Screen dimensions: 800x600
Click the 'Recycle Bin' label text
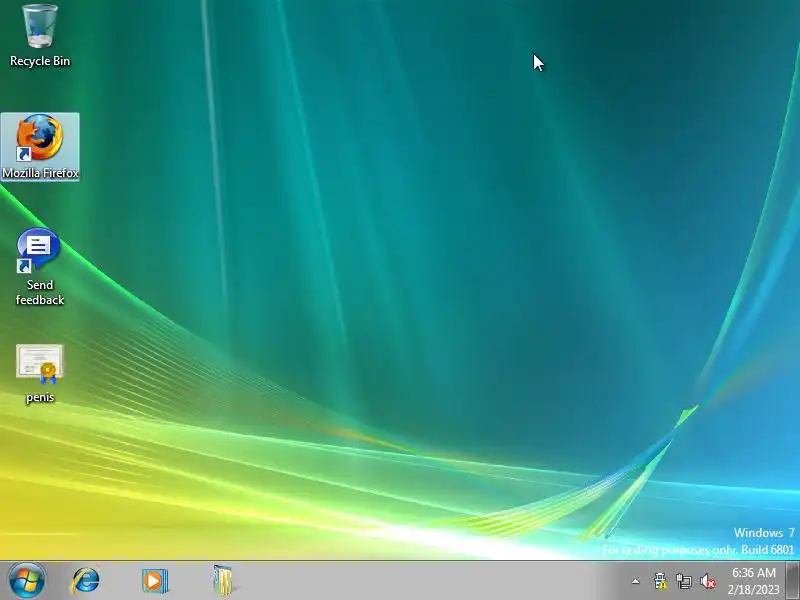point(40,61)
